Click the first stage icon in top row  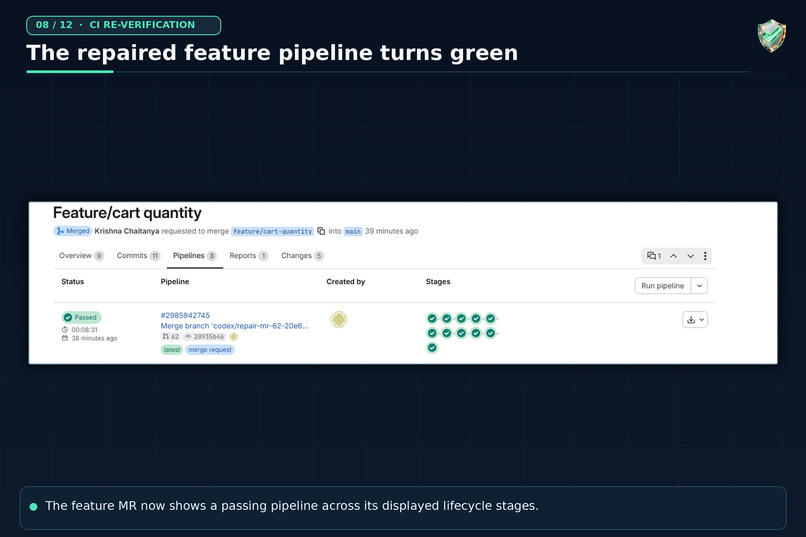pos(432,319)
